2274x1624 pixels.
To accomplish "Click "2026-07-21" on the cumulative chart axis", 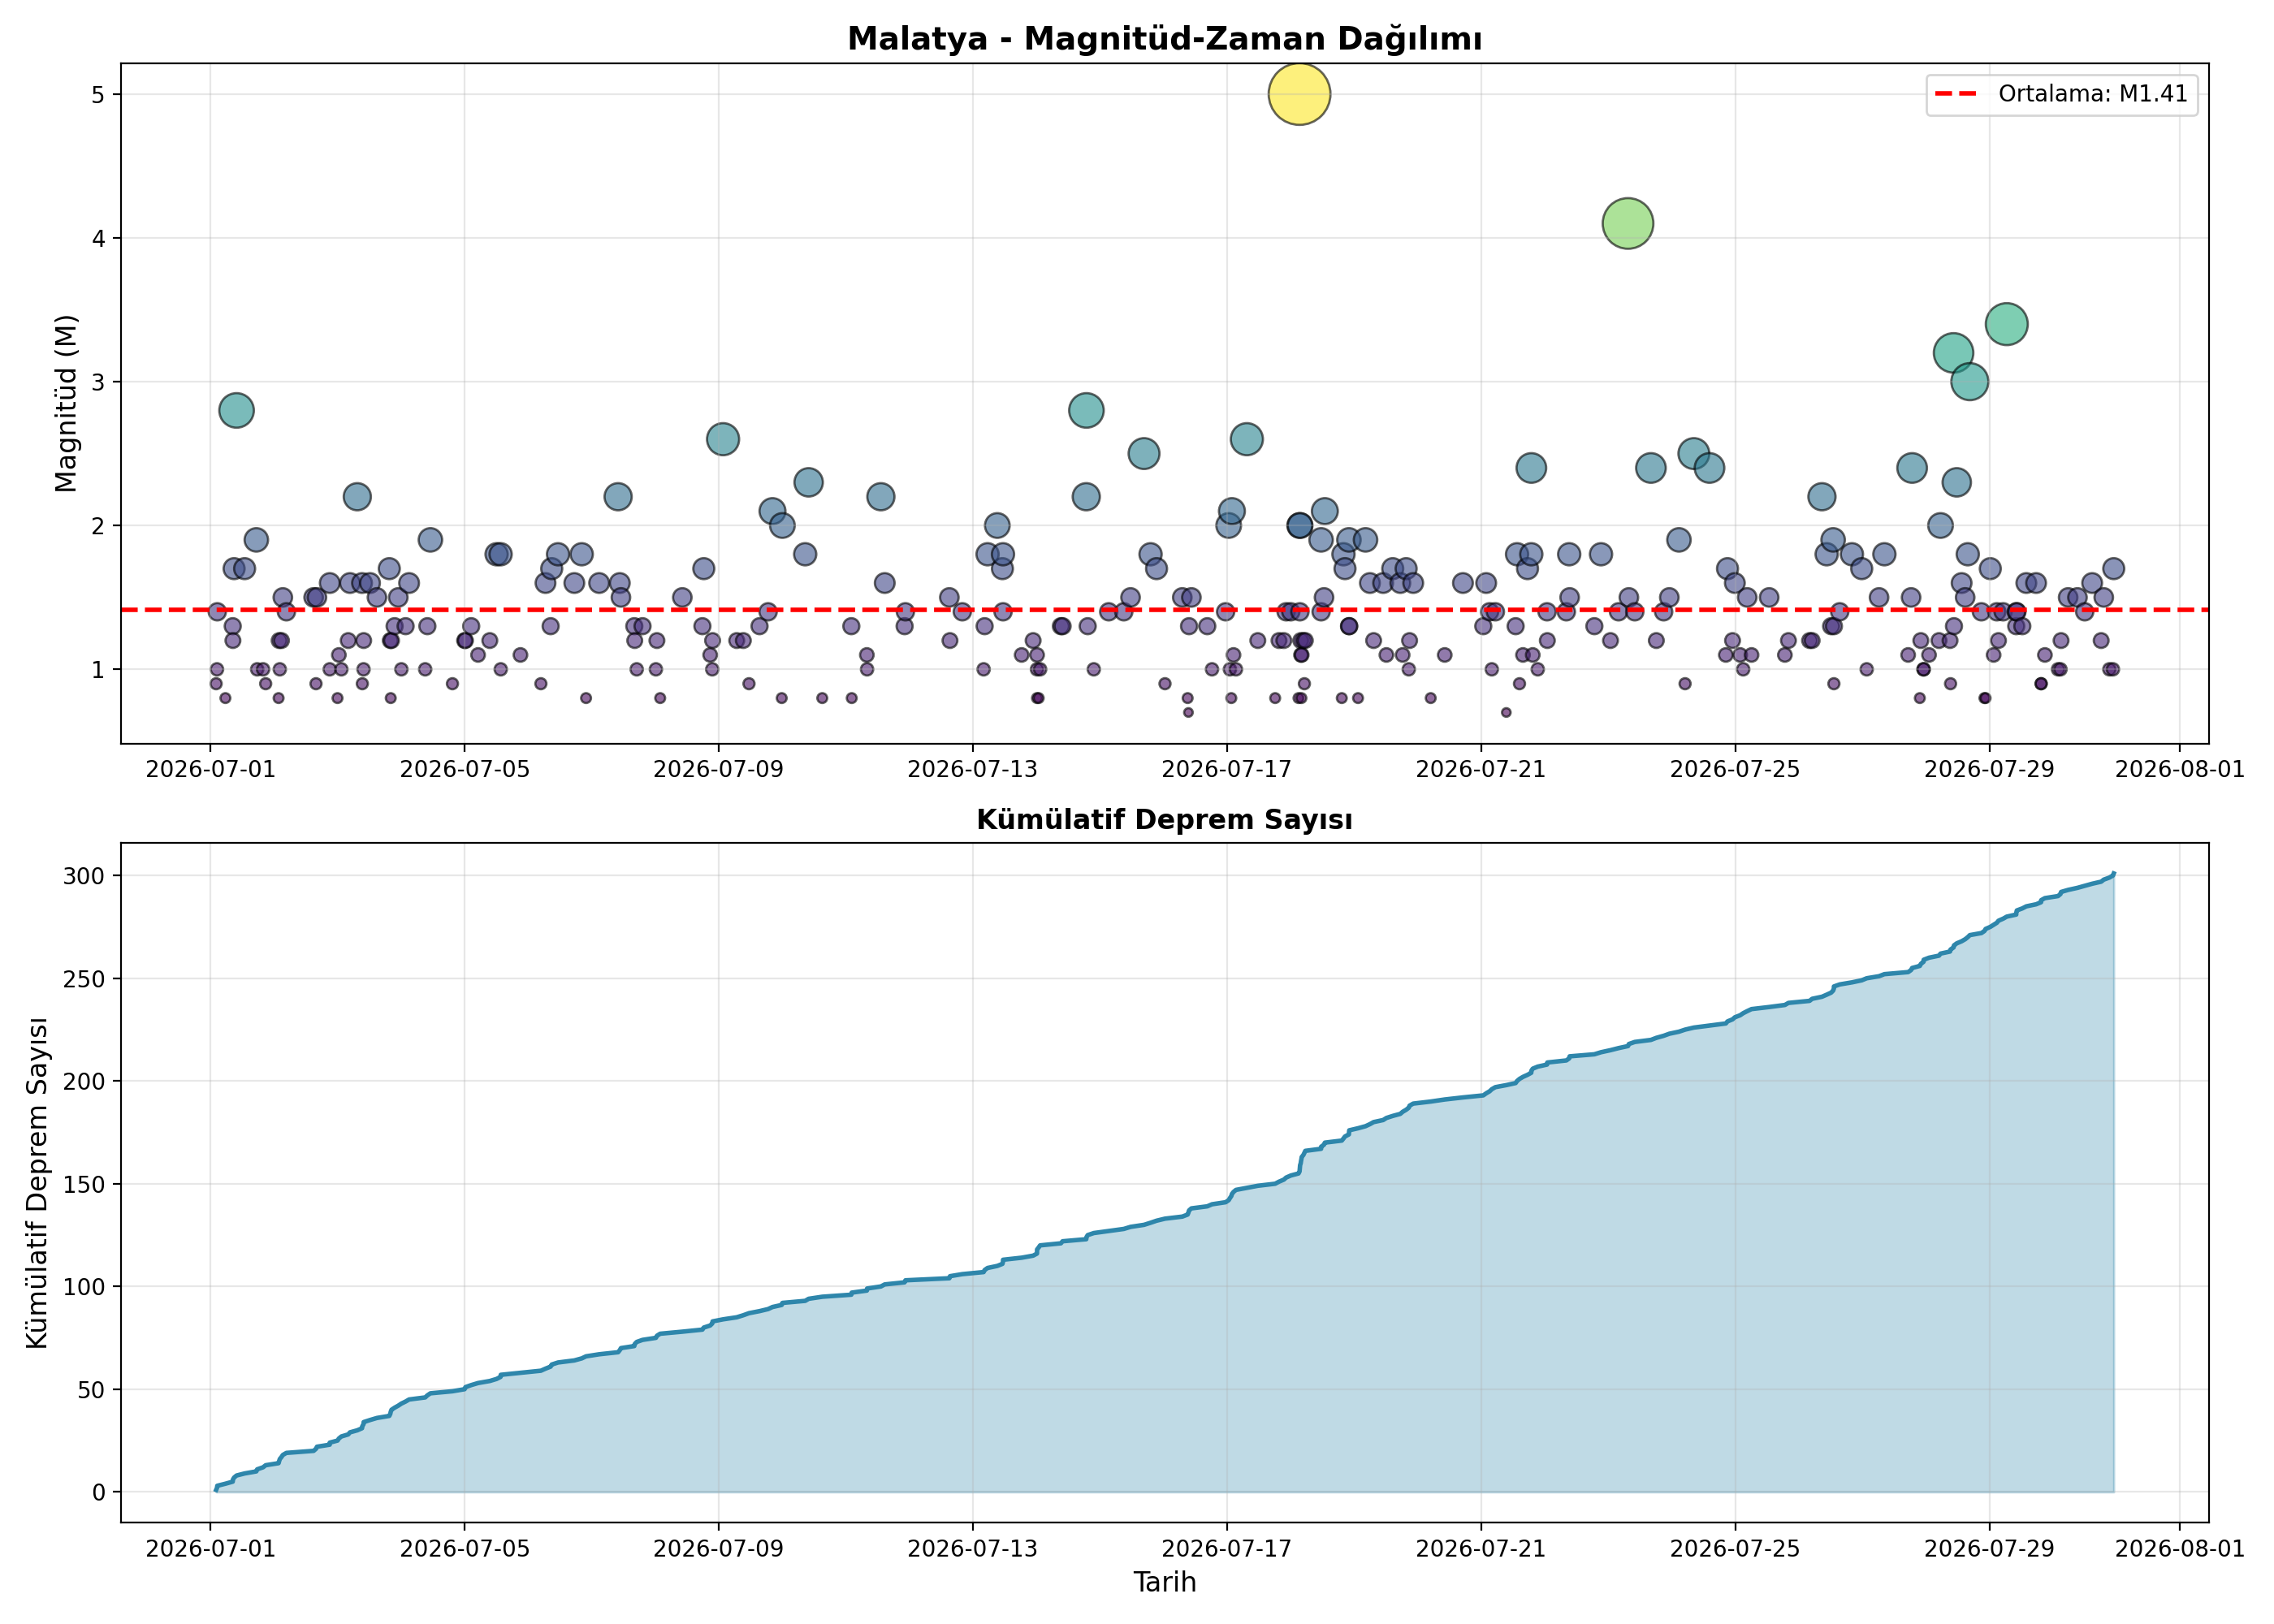I will coord(1481,1549).
